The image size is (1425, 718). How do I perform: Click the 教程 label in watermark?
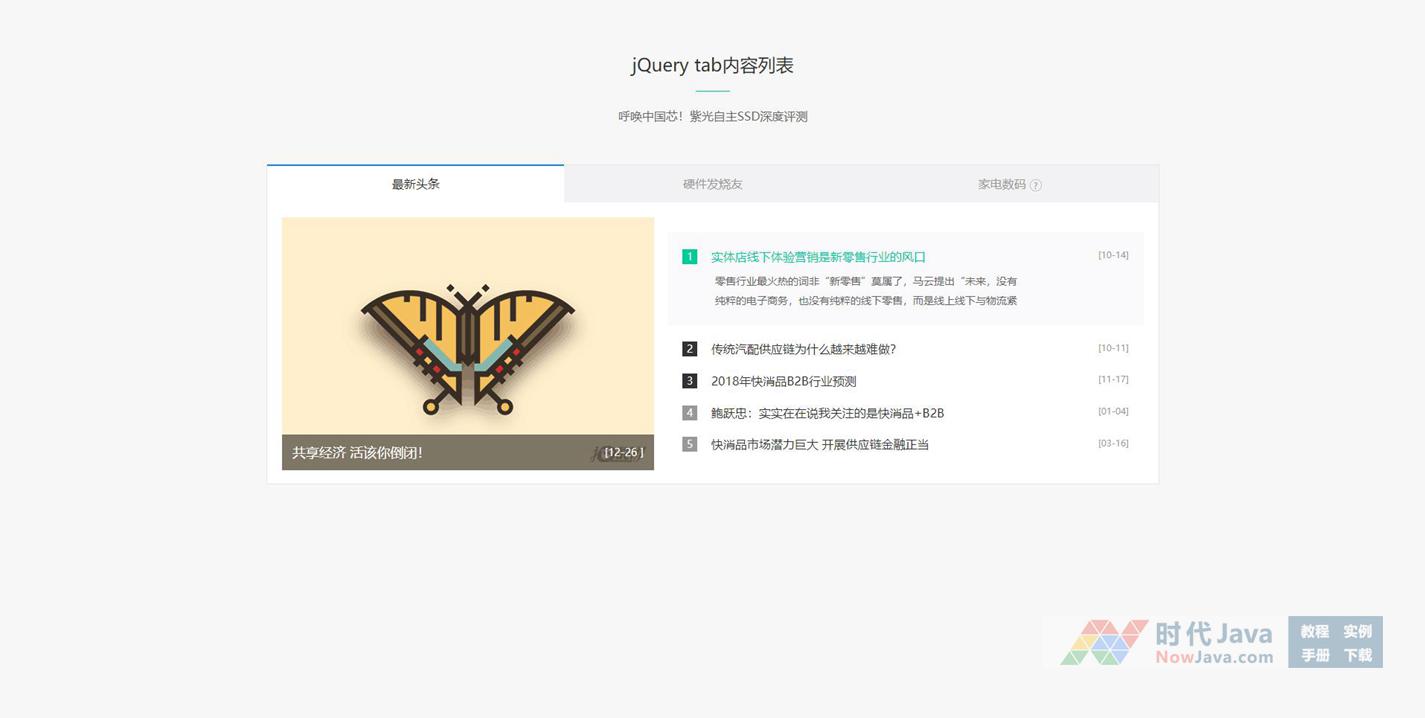[x=1314, y=631]
